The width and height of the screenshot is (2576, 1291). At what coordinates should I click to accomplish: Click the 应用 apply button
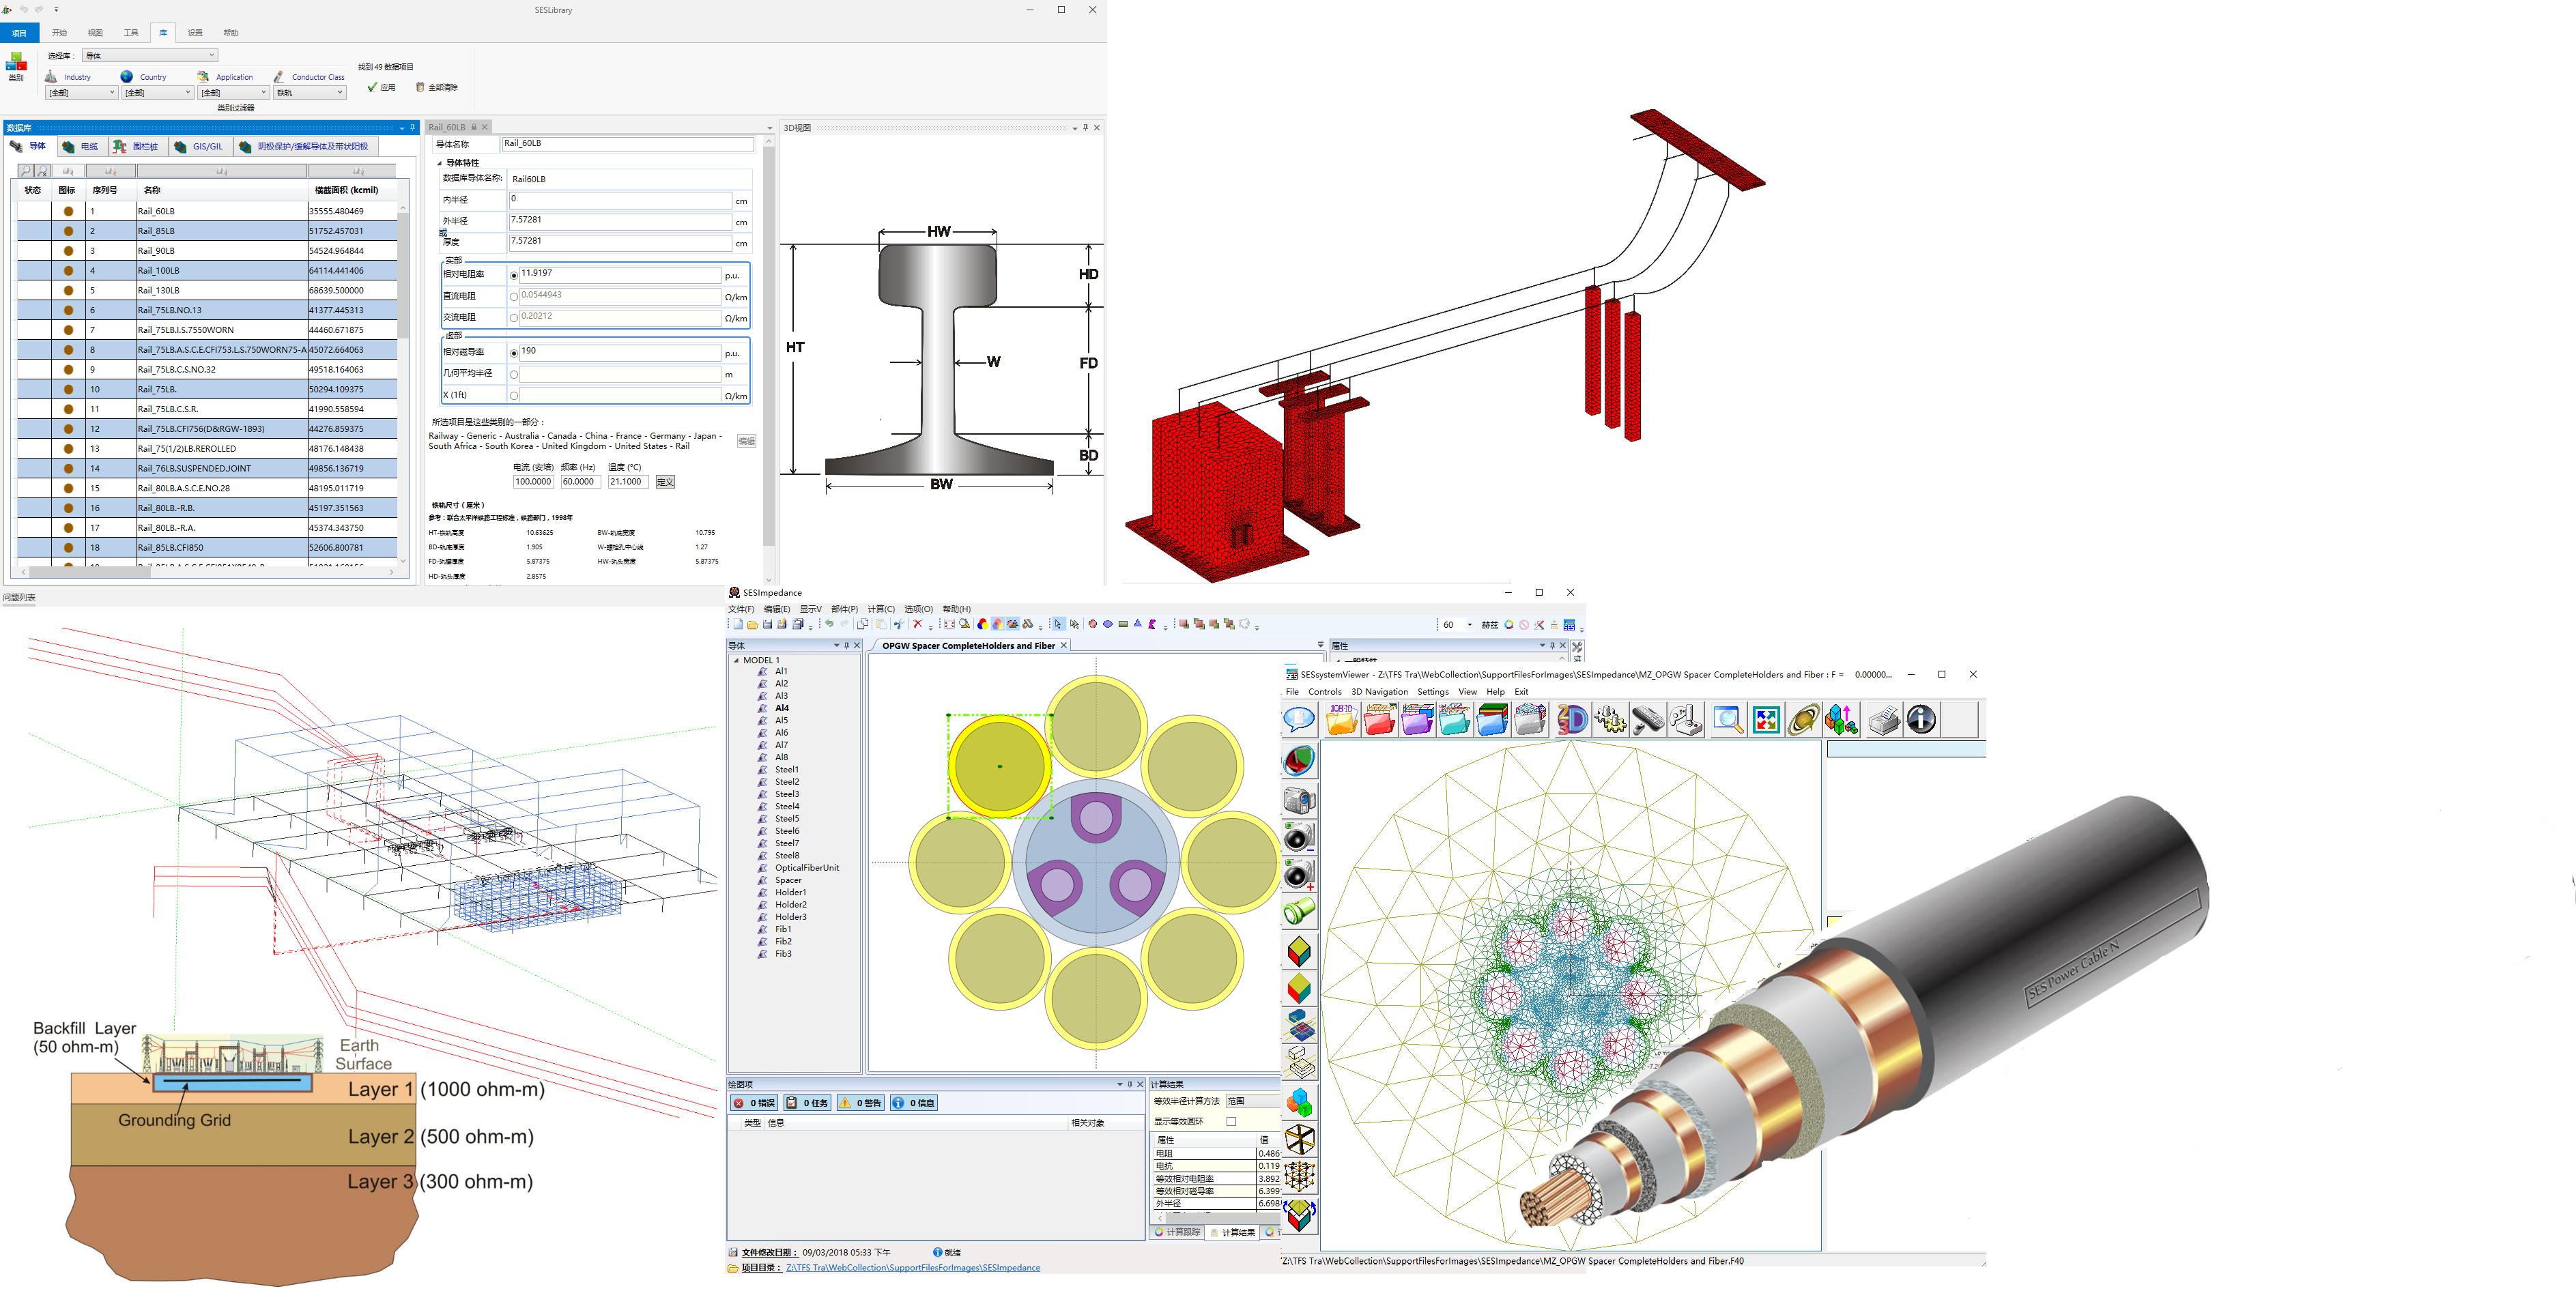point(382,88)
